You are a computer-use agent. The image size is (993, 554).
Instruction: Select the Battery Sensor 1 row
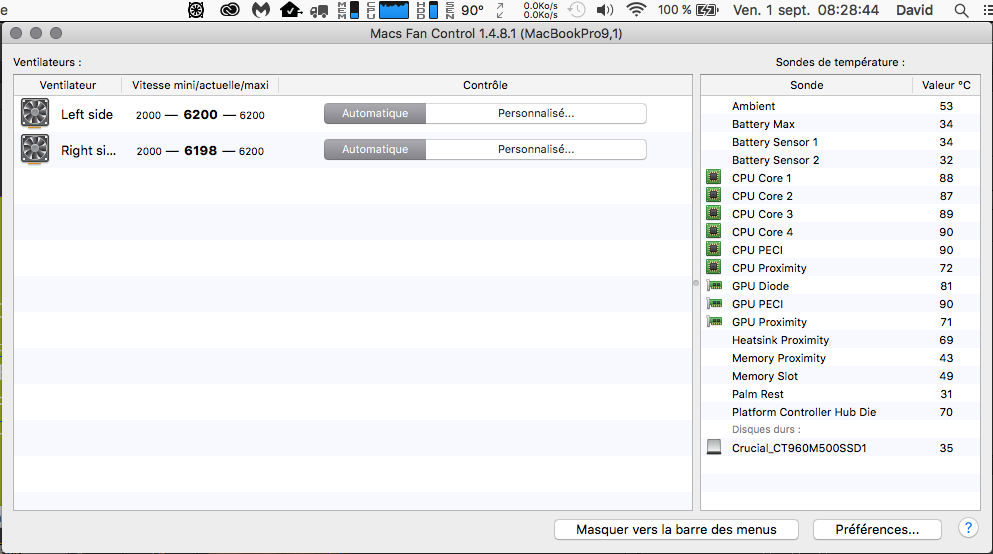click(840, 142)
